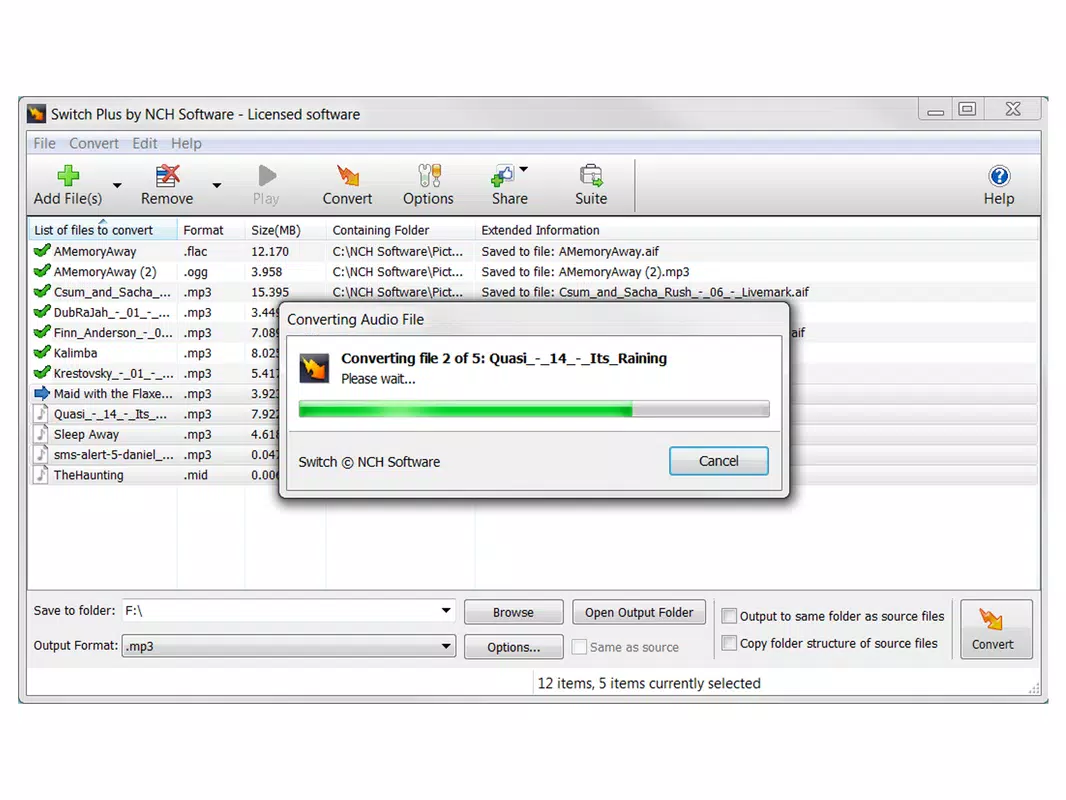Image resolution: width=1066 pixels, height=800 pixels.
Task: Open the Suite toolbox icon
Action: (x=591, y=176)
